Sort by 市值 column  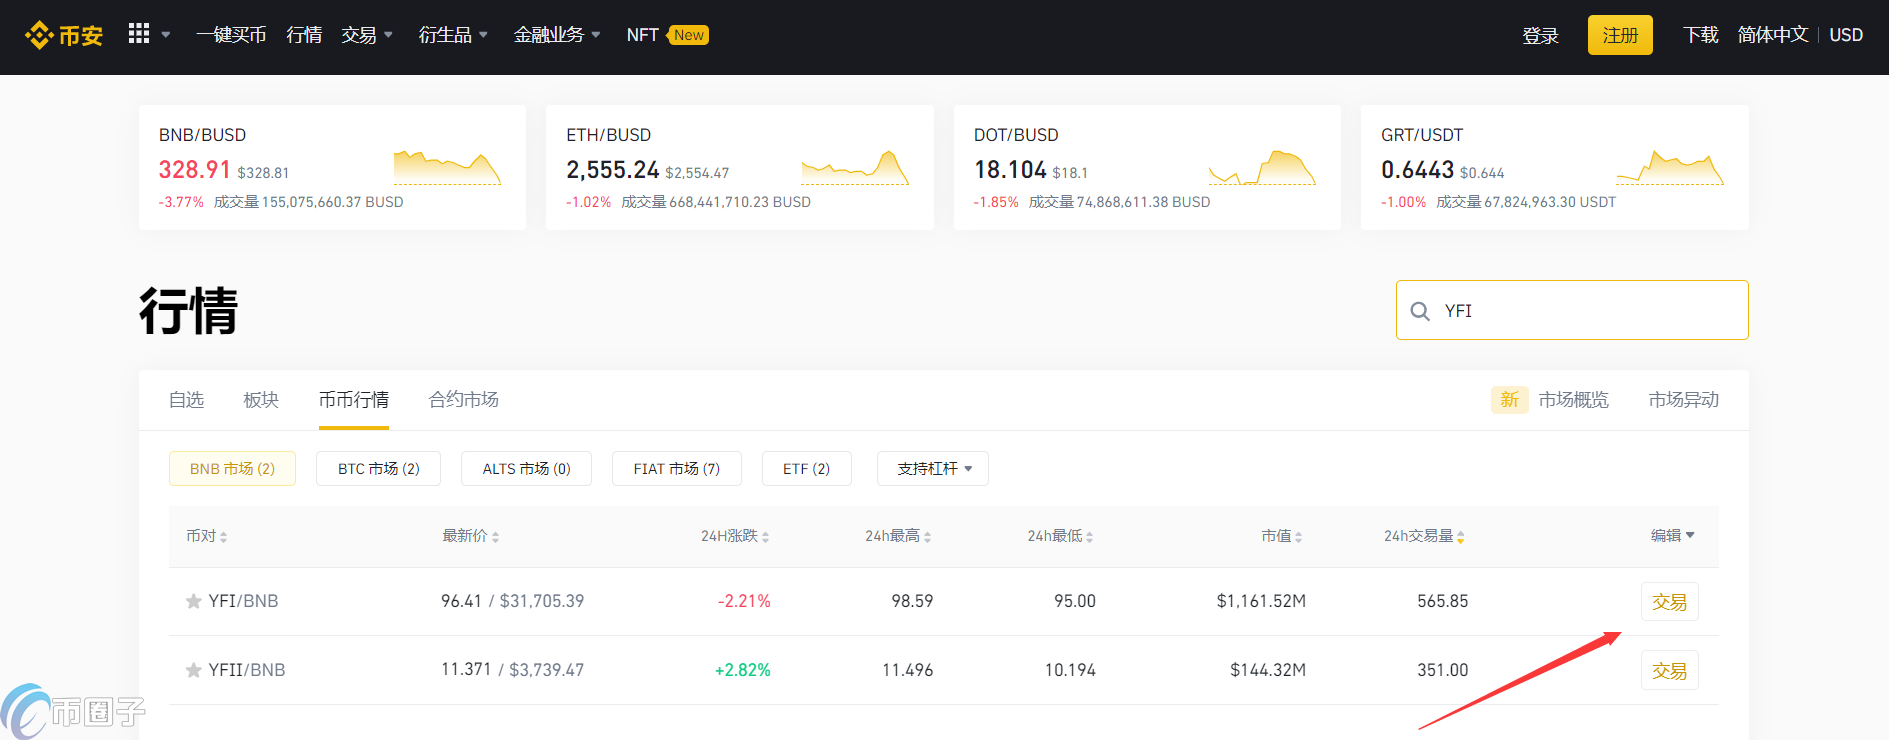click(x=1281, y=536)
